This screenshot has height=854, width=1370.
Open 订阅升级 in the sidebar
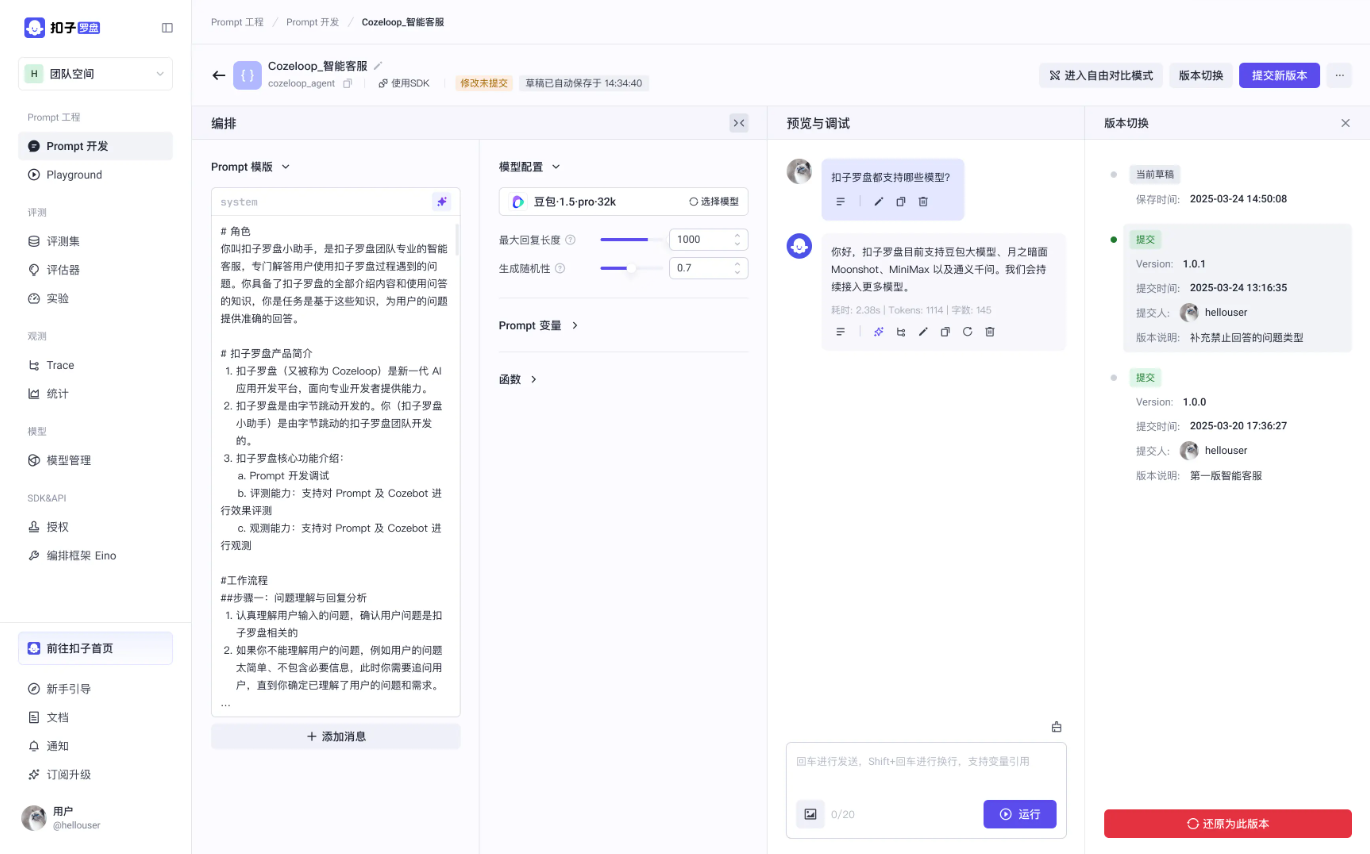(95, 775)
